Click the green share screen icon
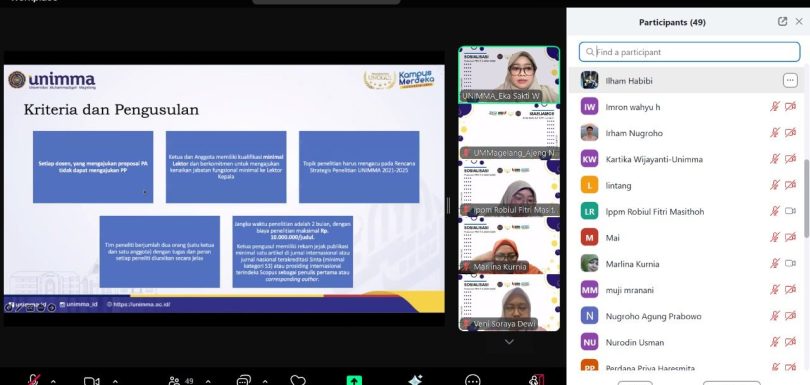810x385 pixels. (x=354, y=380)
